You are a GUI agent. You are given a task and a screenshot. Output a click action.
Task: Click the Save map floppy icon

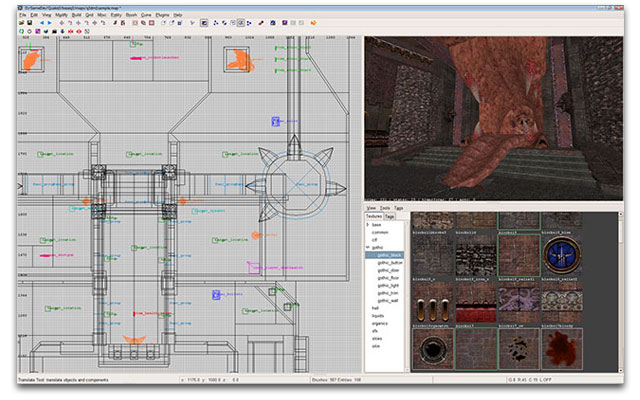[29, 23]
